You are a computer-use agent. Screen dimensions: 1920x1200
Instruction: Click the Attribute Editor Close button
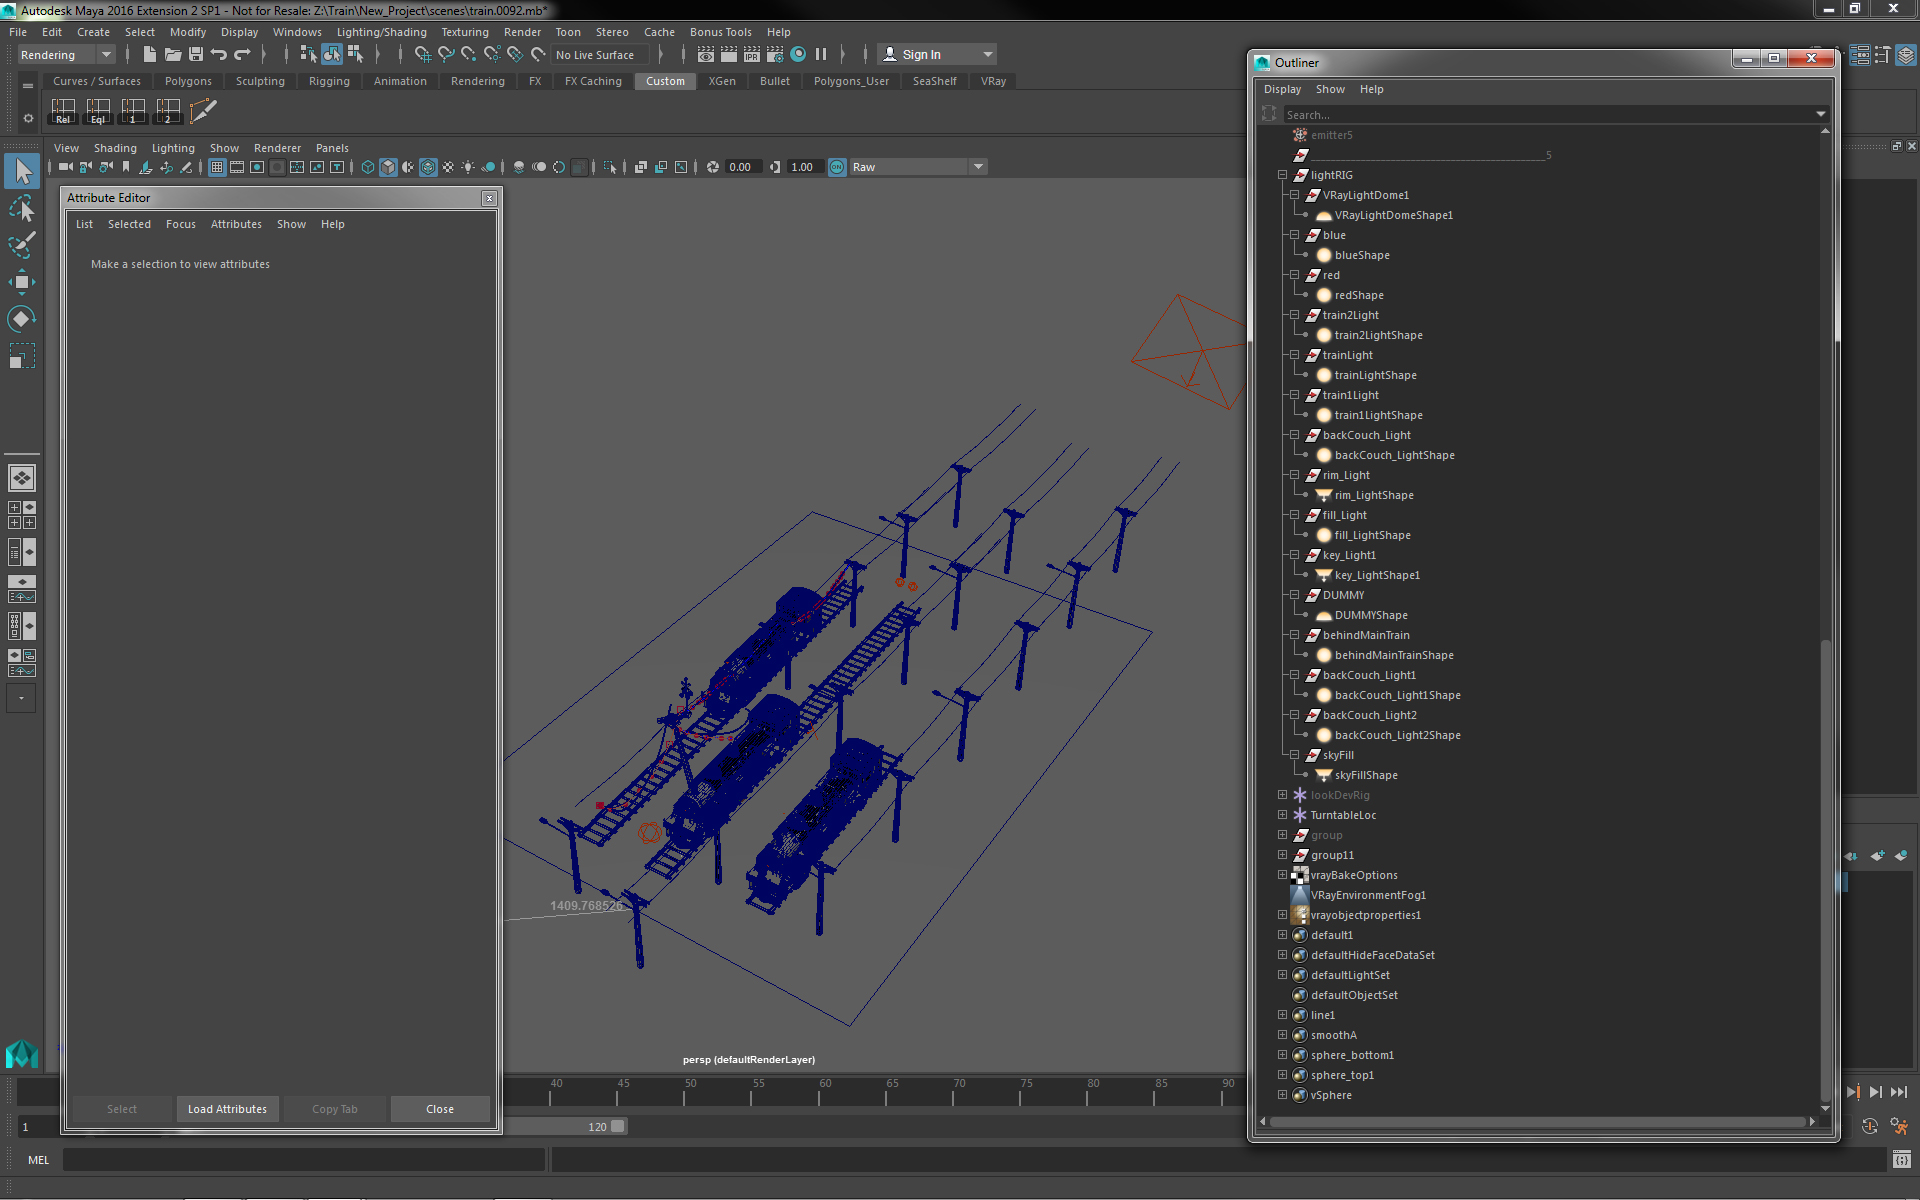point(440,1109)
